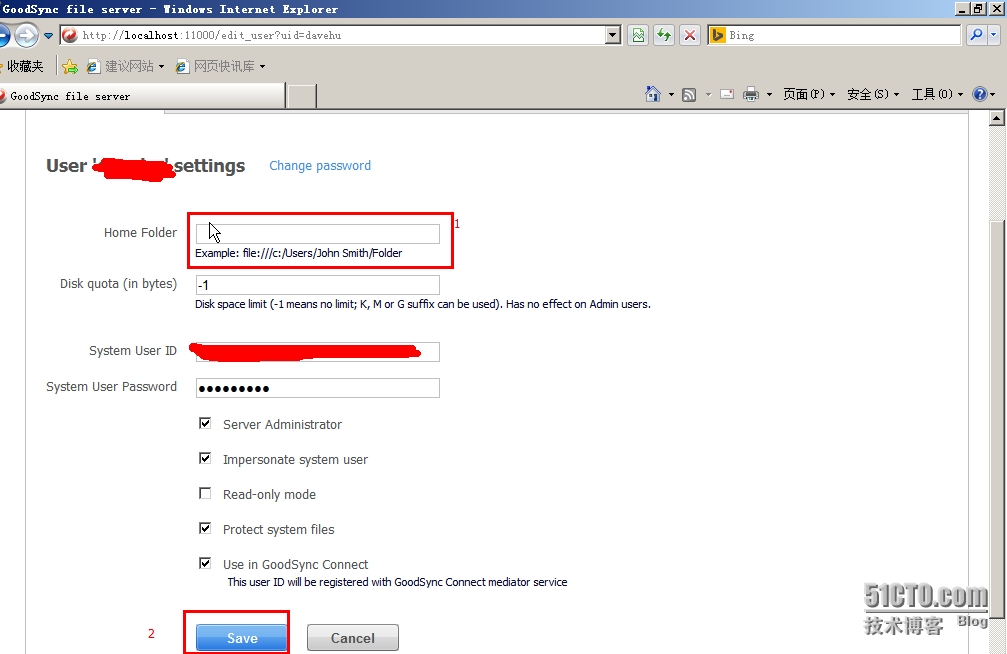The height and width of the screenshot is (654, 1007).
Task: Open a new blank tab
Action: point(301,96)
